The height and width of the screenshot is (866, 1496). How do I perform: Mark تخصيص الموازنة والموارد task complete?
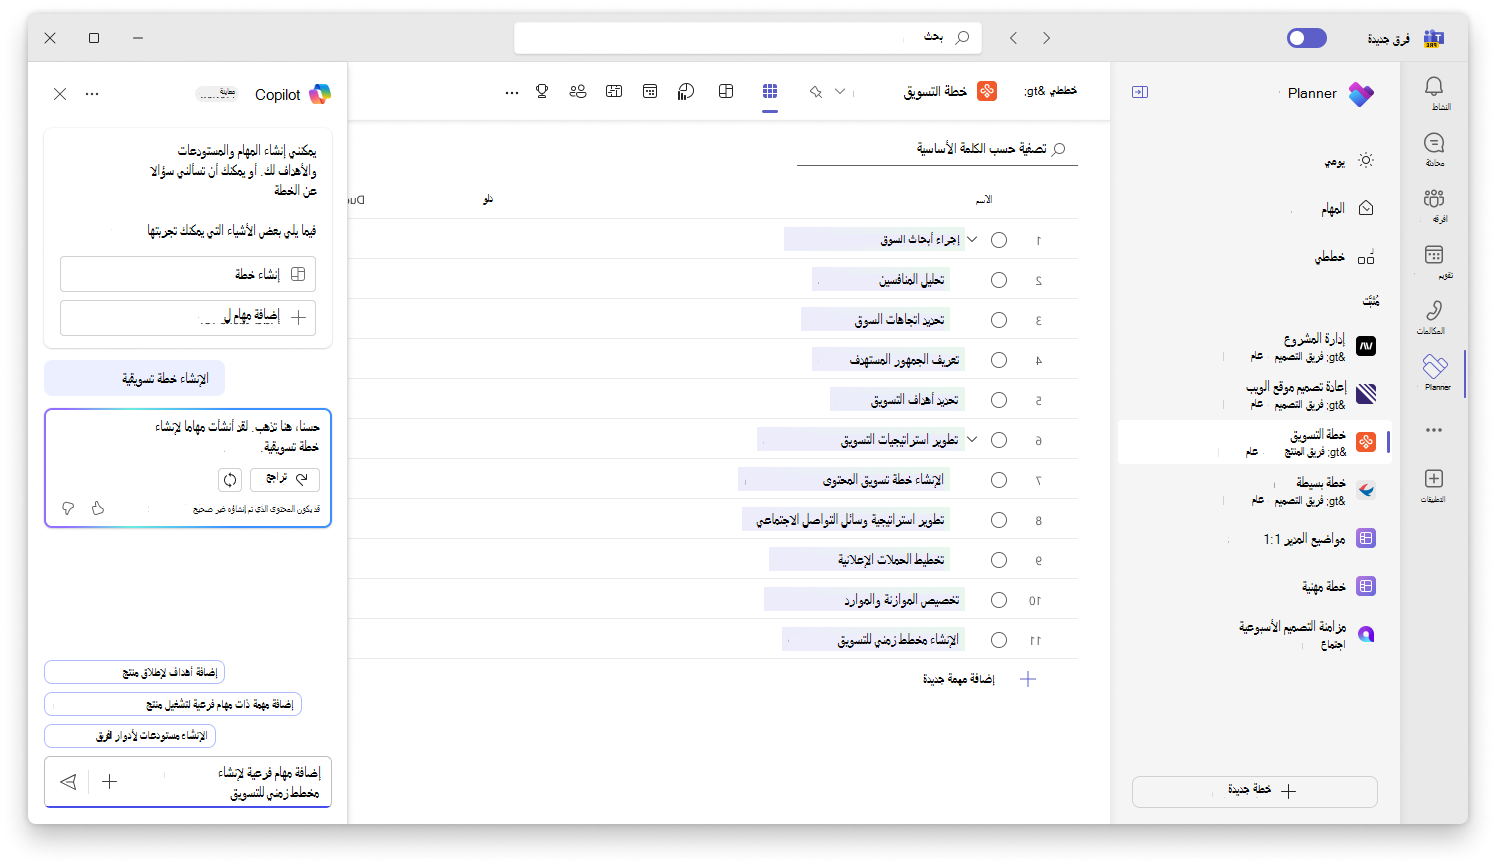tap(999, 600)
